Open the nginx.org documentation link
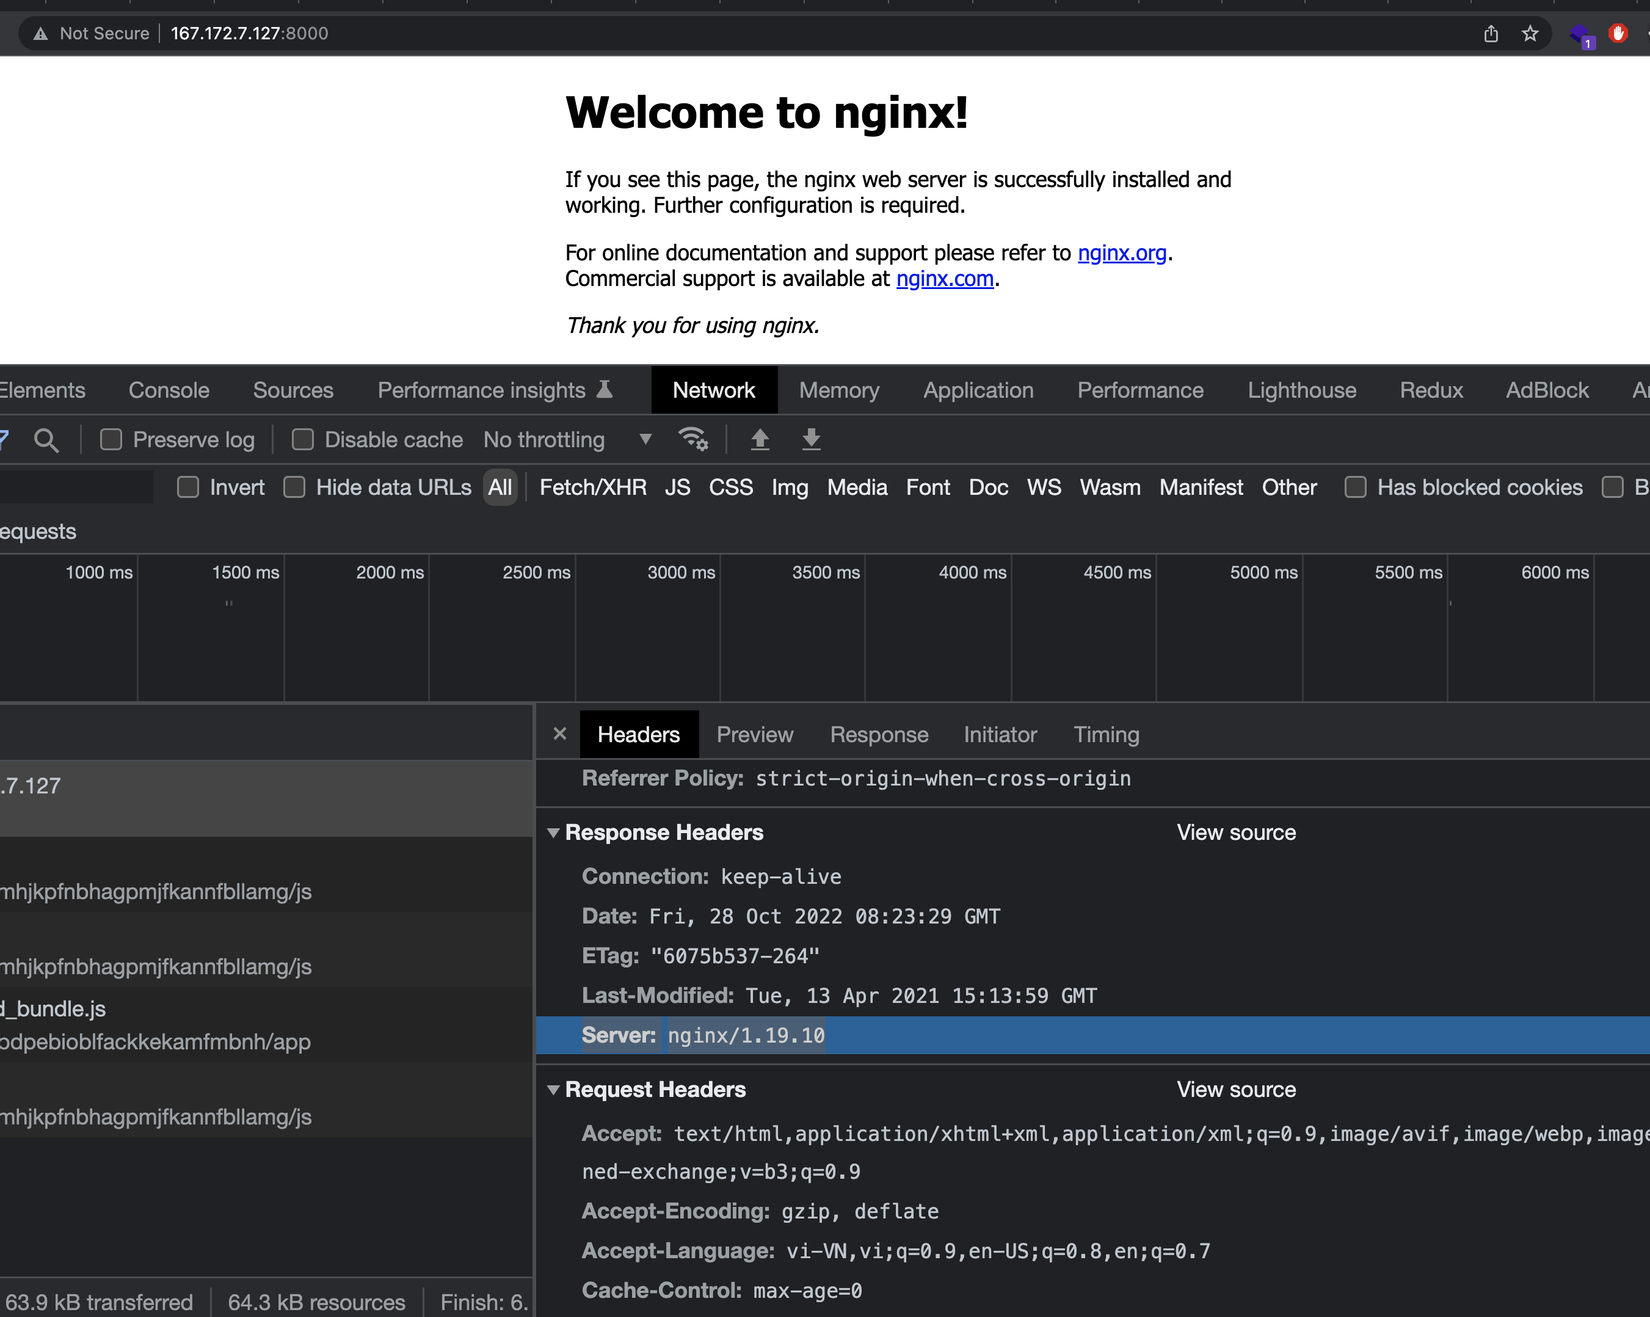Viewport: 1650px width, 1317px height. (1122, 253)
